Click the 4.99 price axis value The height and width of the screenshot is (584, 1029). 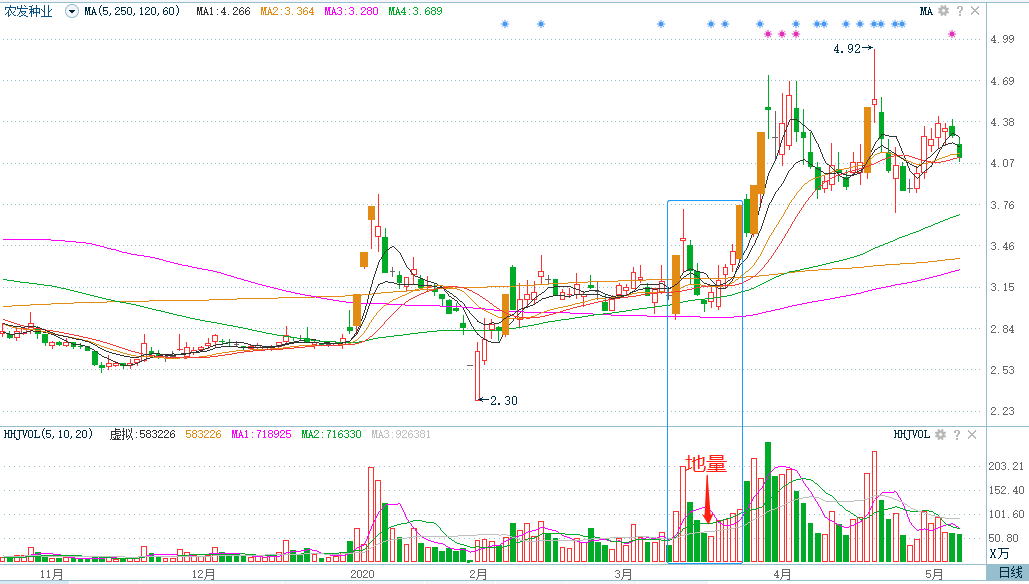tap(1003, 39)
